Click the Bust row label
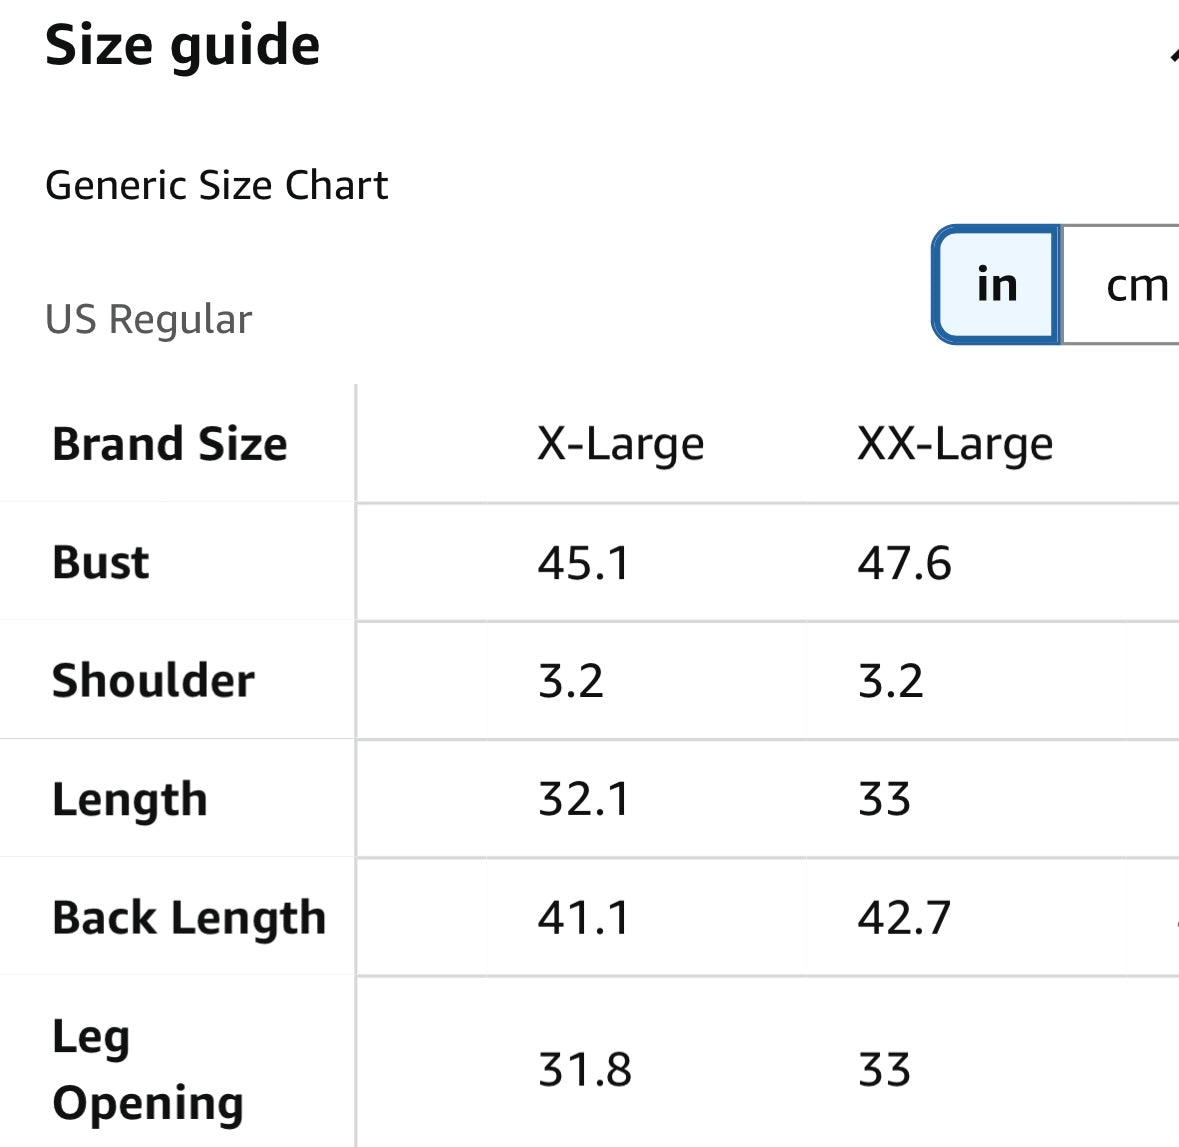The width and height of the screenshot is (1179, 1147). [101, 562]
